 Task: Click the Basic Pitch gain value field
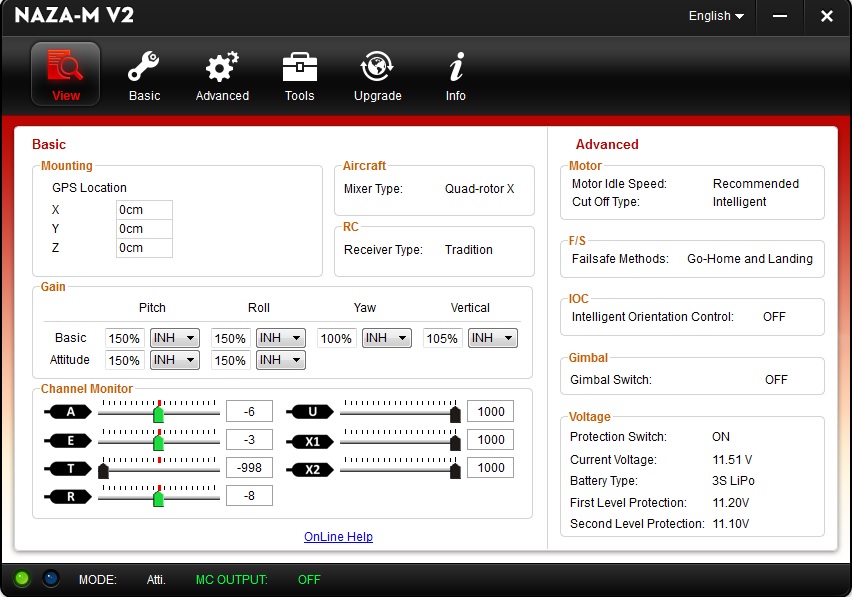click(125, 338)
